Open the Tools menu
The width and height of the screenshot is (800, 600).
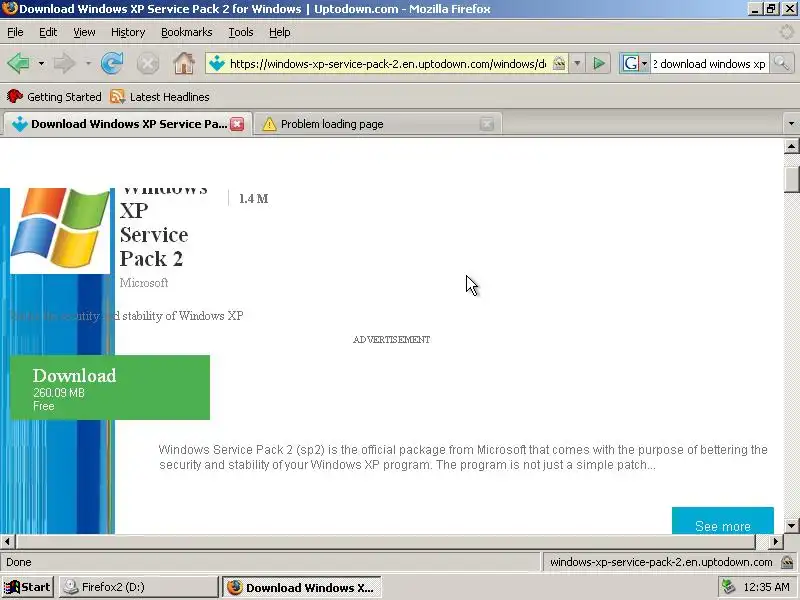pyautogui.click(x=241, y=32)
